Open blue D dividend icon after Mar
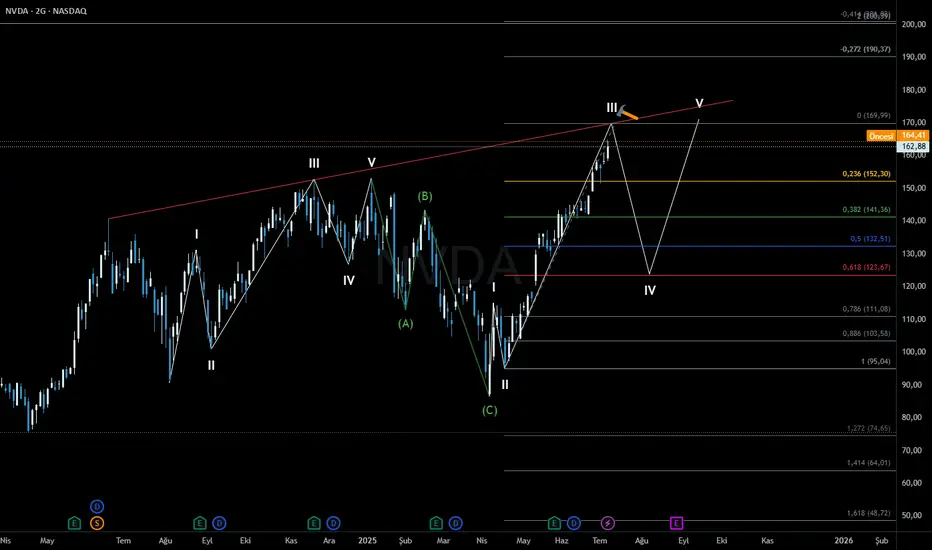The width and height of the screenshot is (932, 550). coord(455,523)
